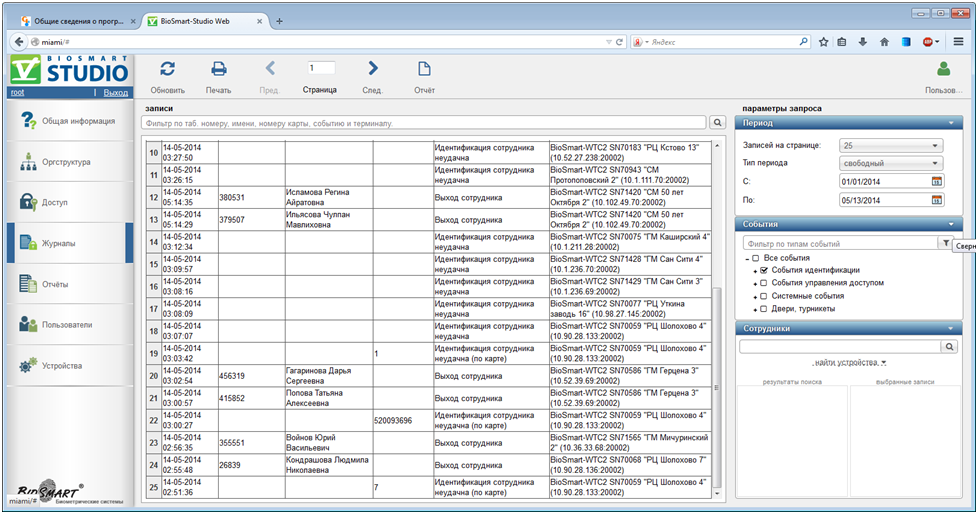
Task: Open Устройства section in sidebar
Action: click(x=70, y=366)
